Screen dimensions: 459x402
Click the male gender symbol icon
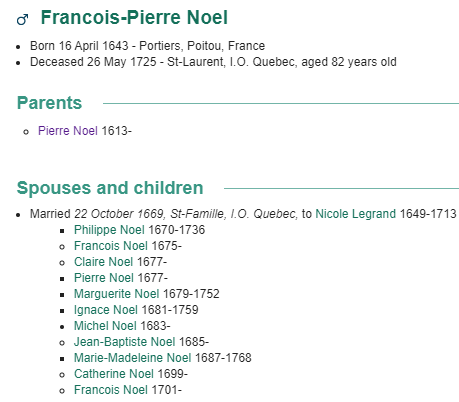[22, 20]
